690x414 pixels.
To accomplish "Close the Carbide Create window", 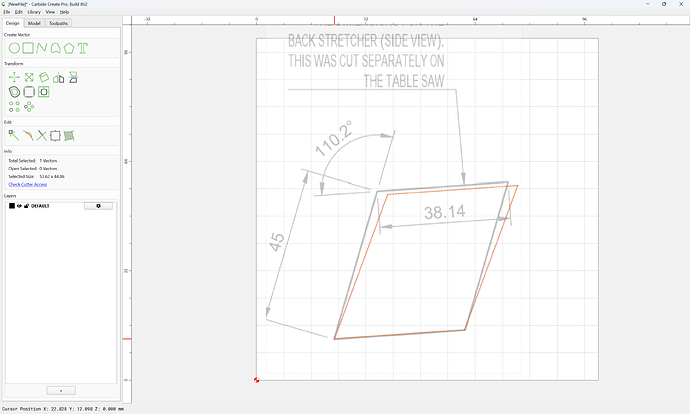I will [681, 4].
